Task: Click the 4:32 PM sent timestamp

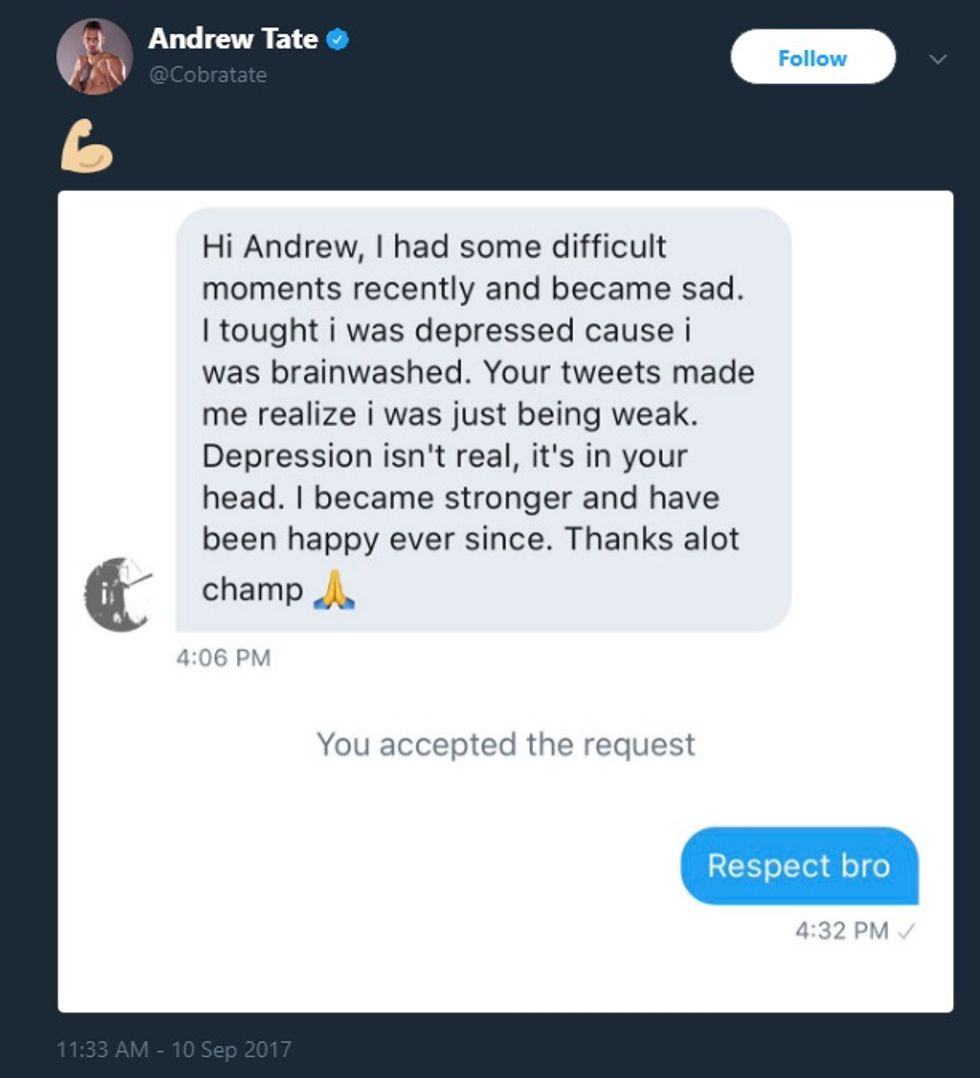Action: tap(841, 931)
